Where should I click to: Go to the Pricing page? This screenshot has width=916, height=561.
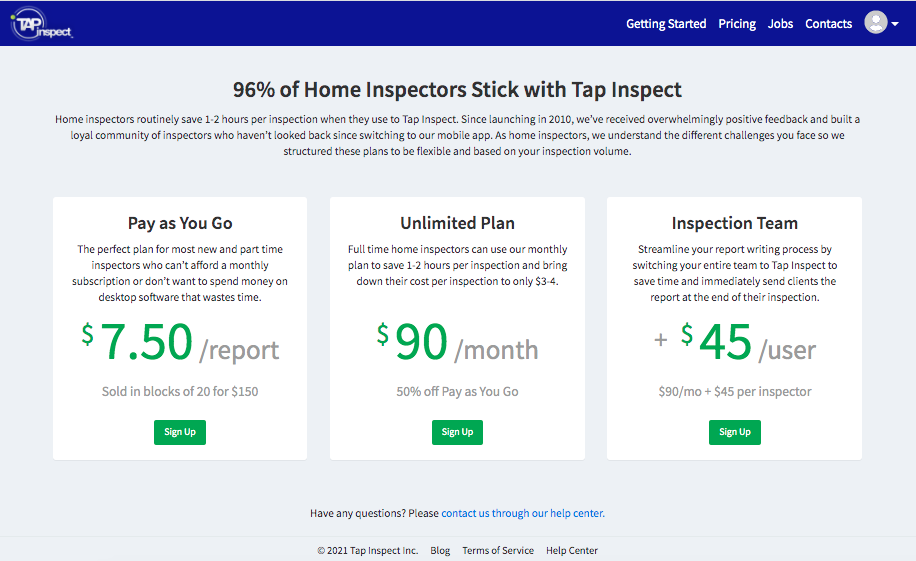pos(737,24)
